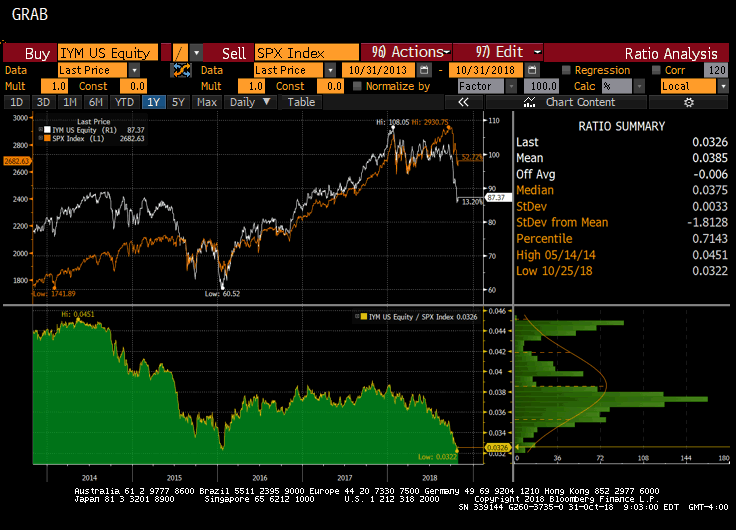Click the Hi: 0.0451 ratio label
The height and width of the screenshot is (530, 736).
tap(77, 314)
